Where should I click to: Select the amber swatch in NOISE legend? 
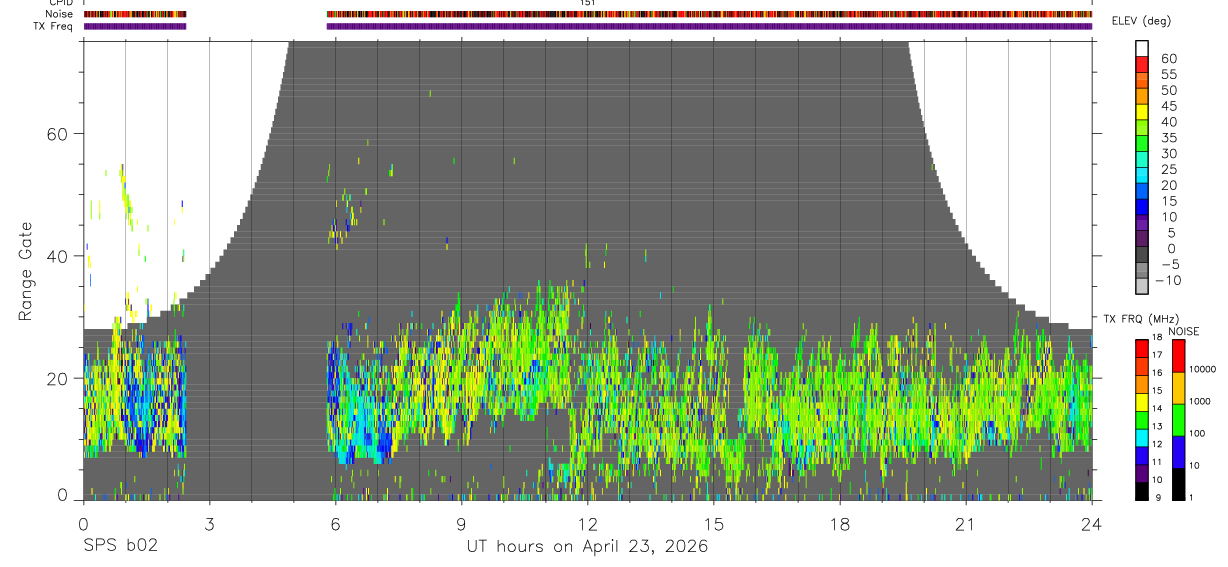(1178, 388)
